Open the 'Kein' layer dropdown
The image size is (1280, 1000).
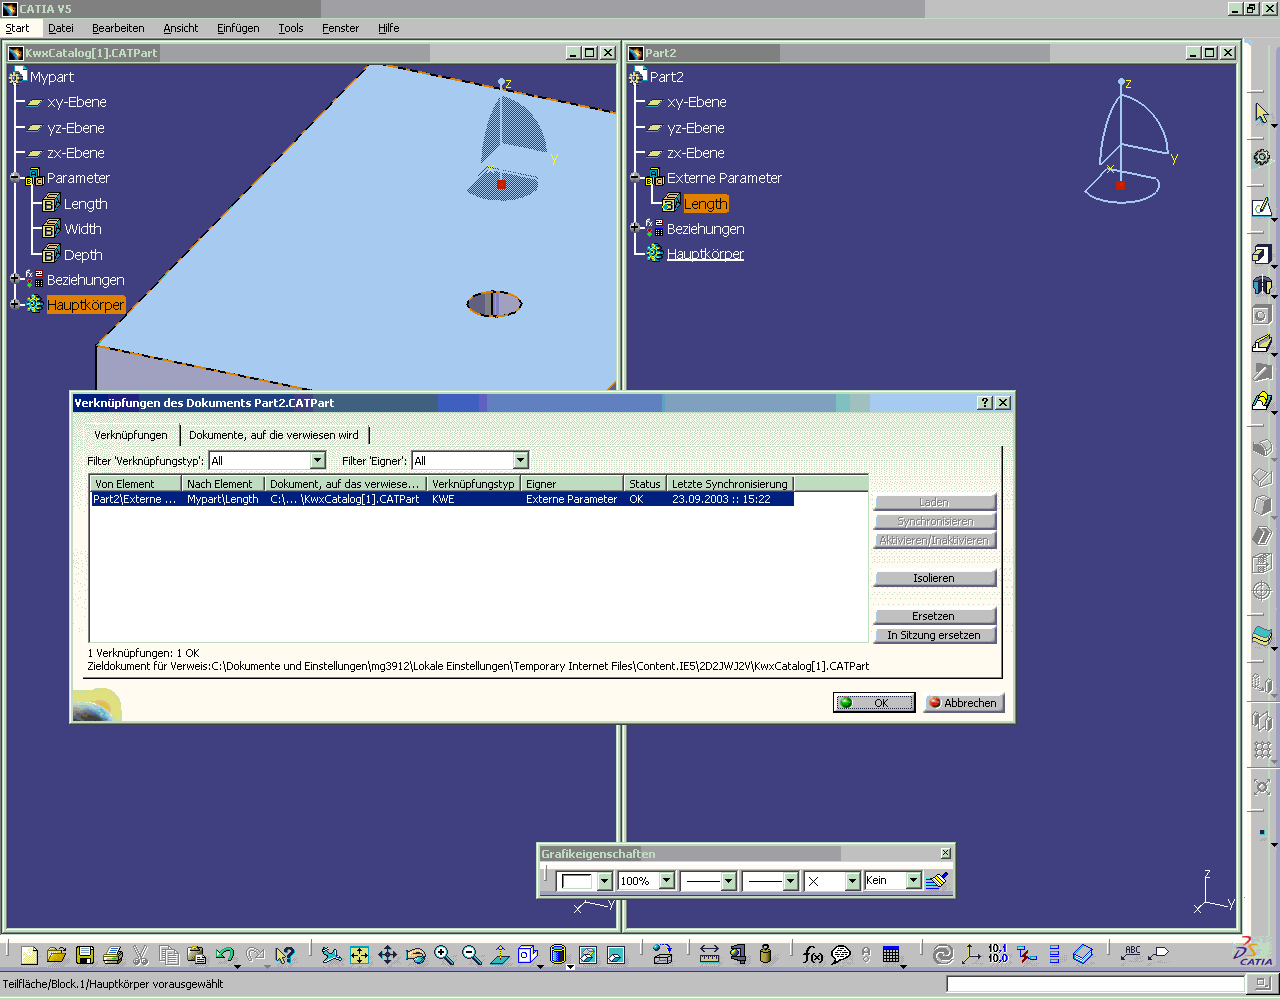[x=913, y=881]
